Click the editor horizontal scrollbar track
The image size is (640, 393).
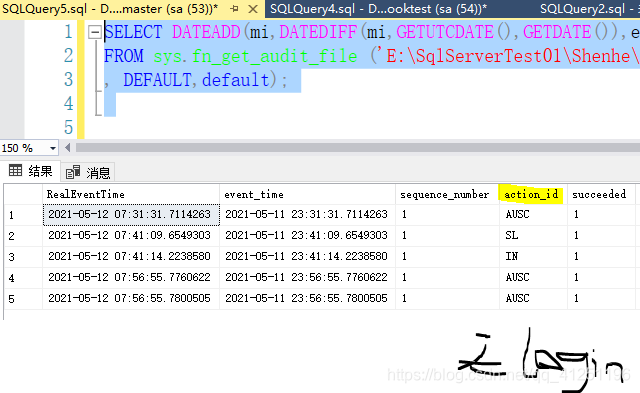click(x=358, y=148)
